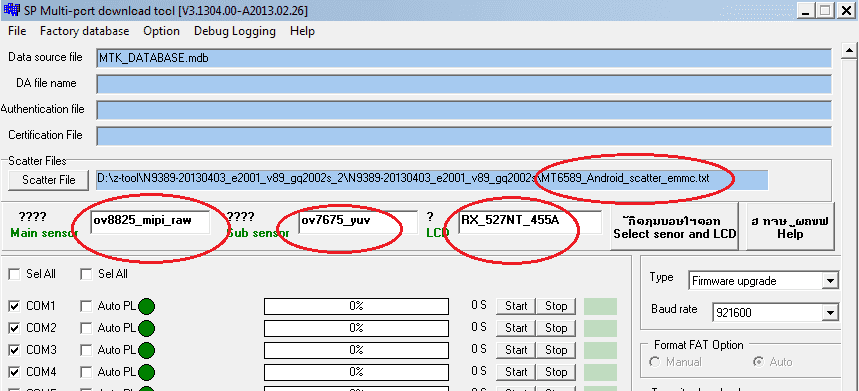859x391 pixels.
Task: Click the application icon in the title bar
Action: coord(11,10)
